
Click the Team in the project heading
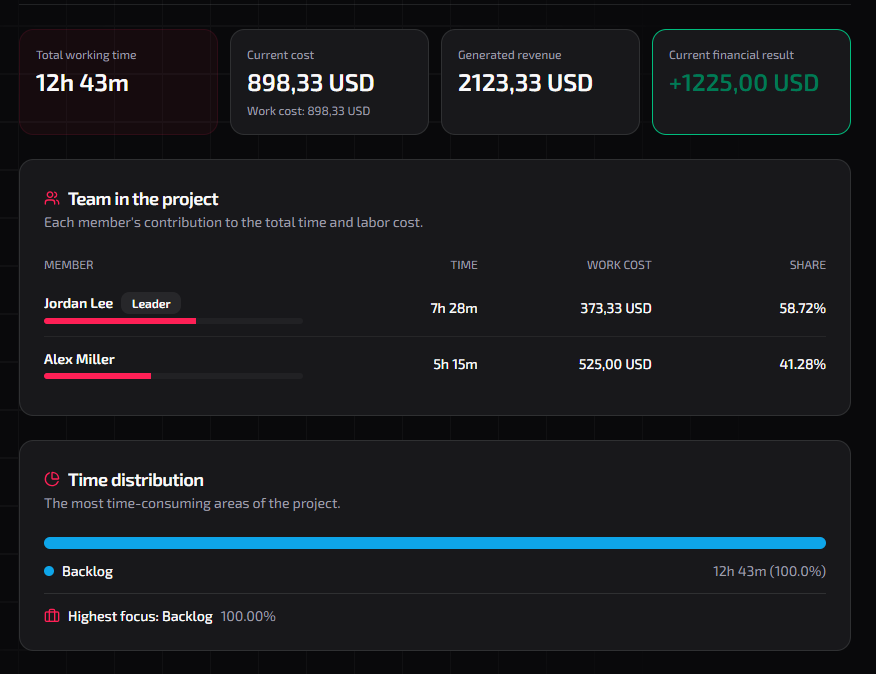tap(143, 199)
